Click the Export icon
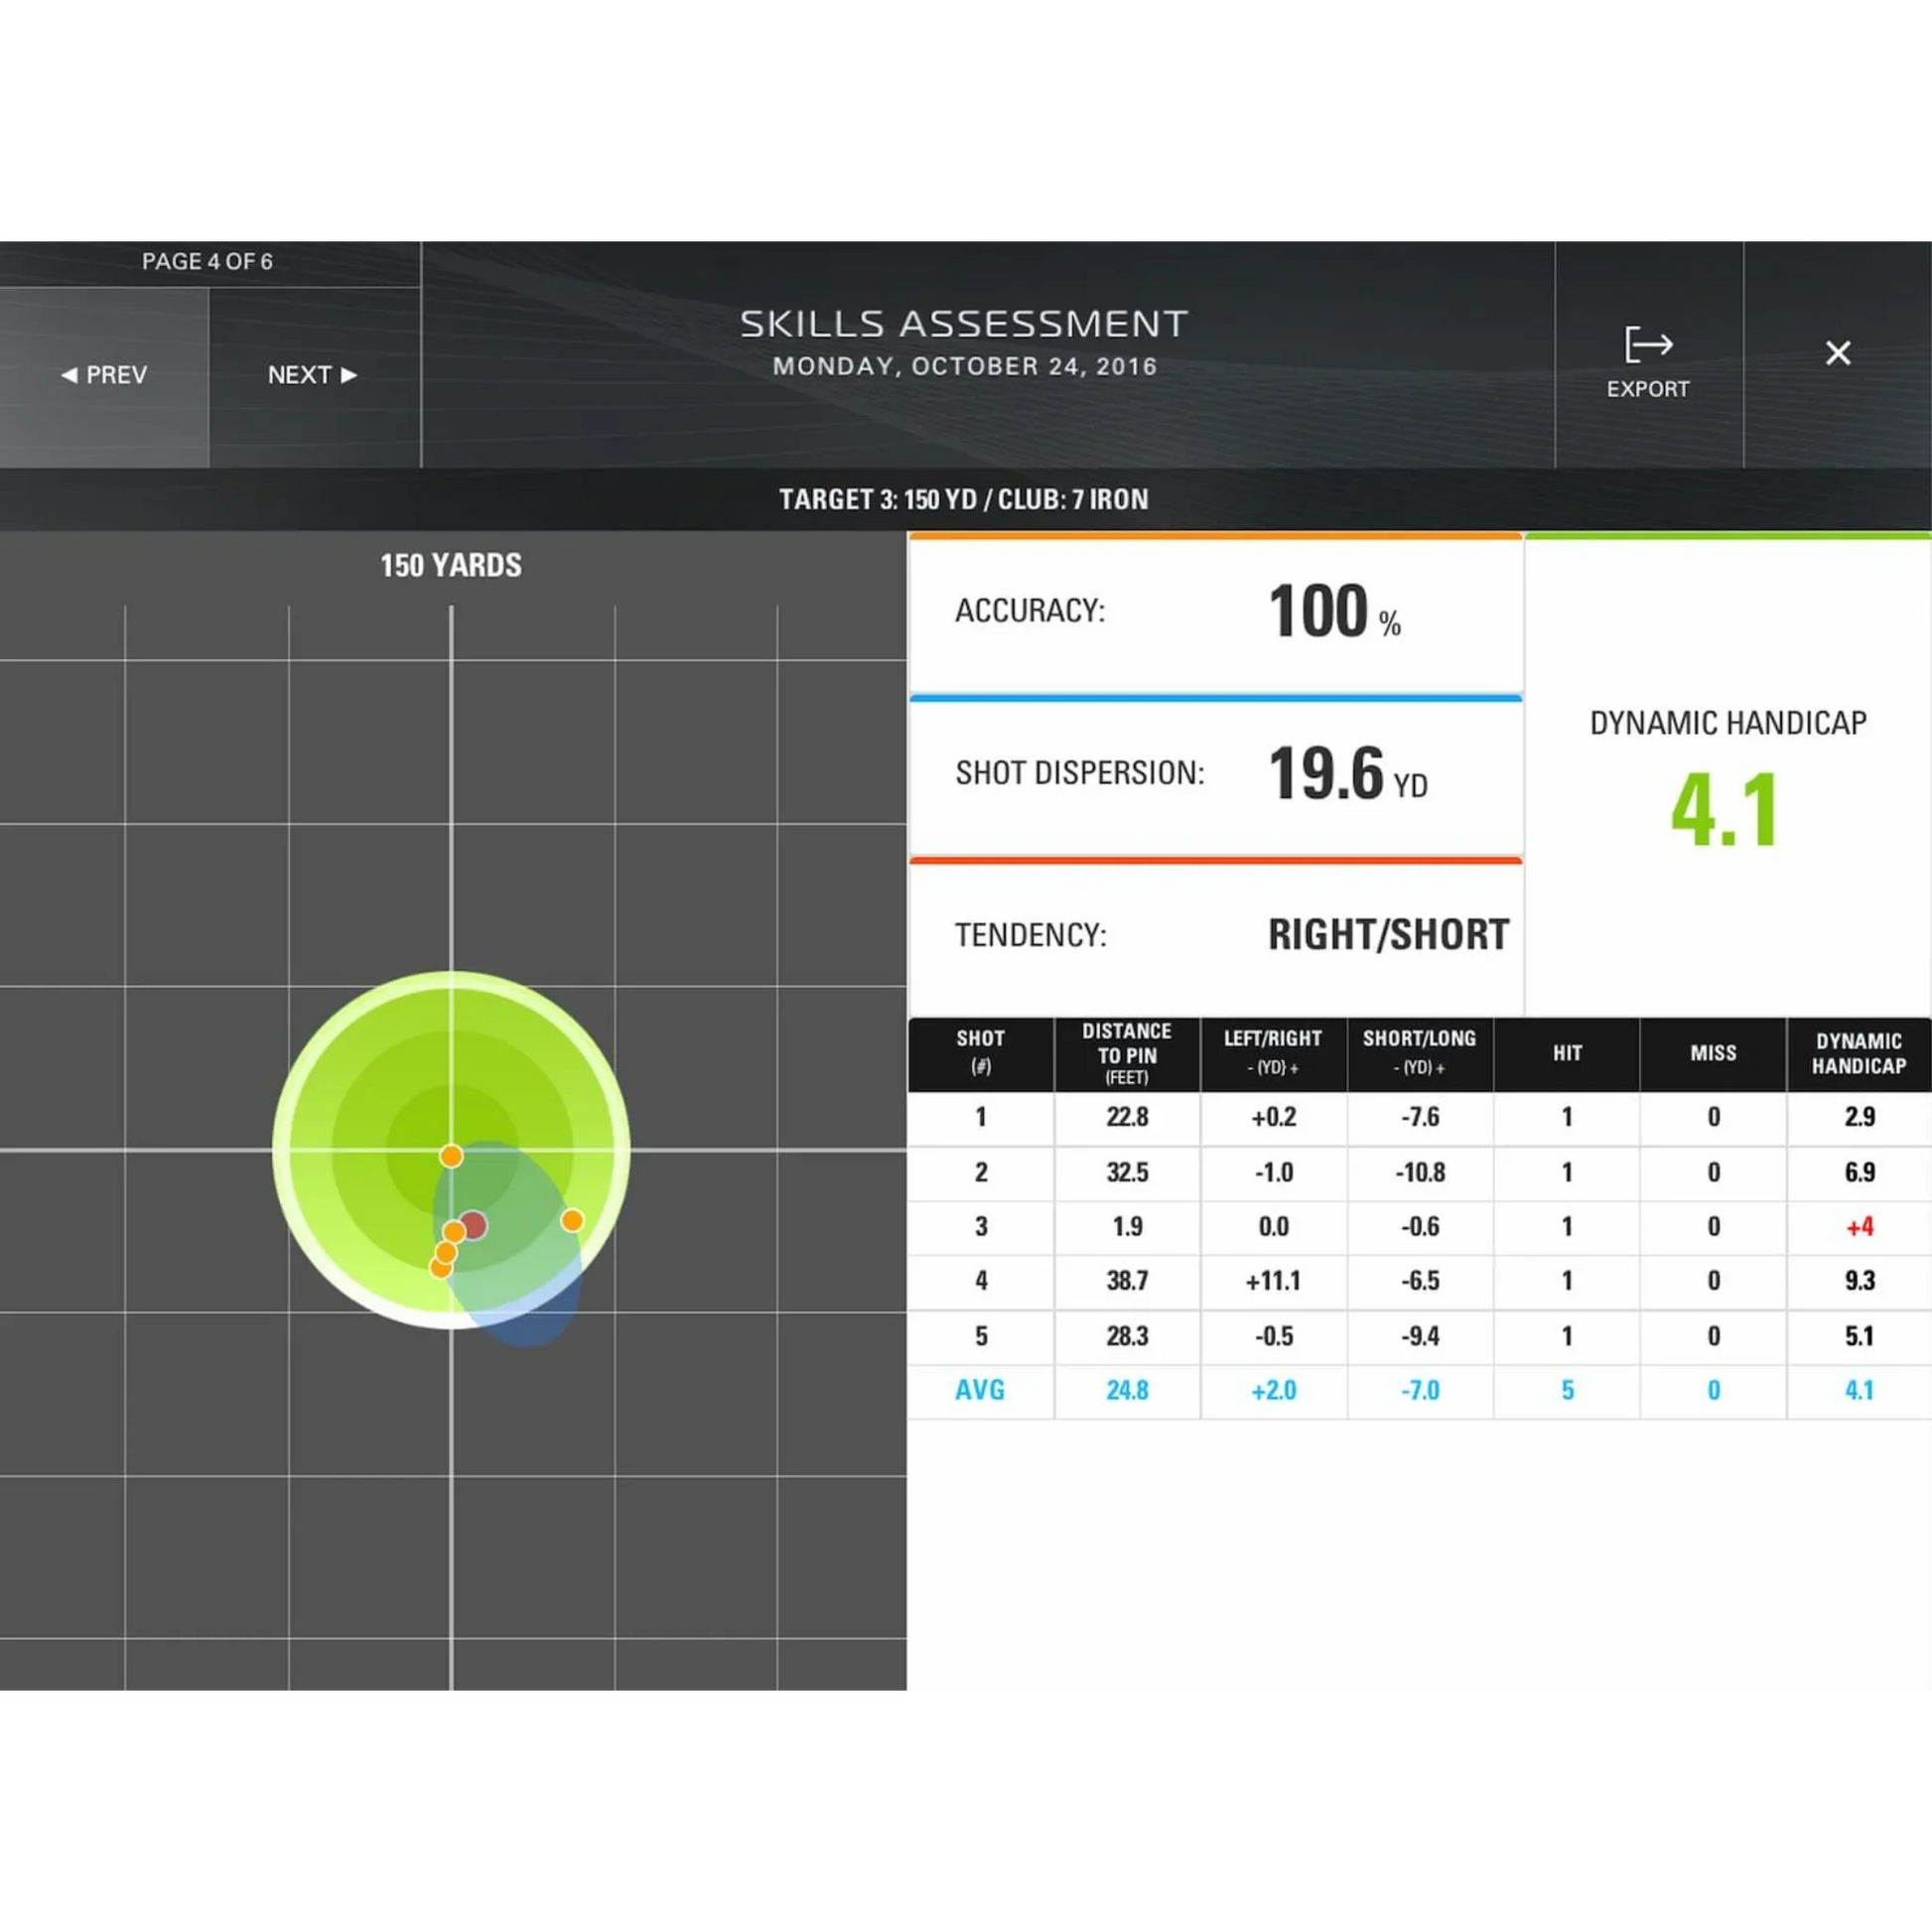This screenshot has width=1932, height=1932. tap(1647, 345)
